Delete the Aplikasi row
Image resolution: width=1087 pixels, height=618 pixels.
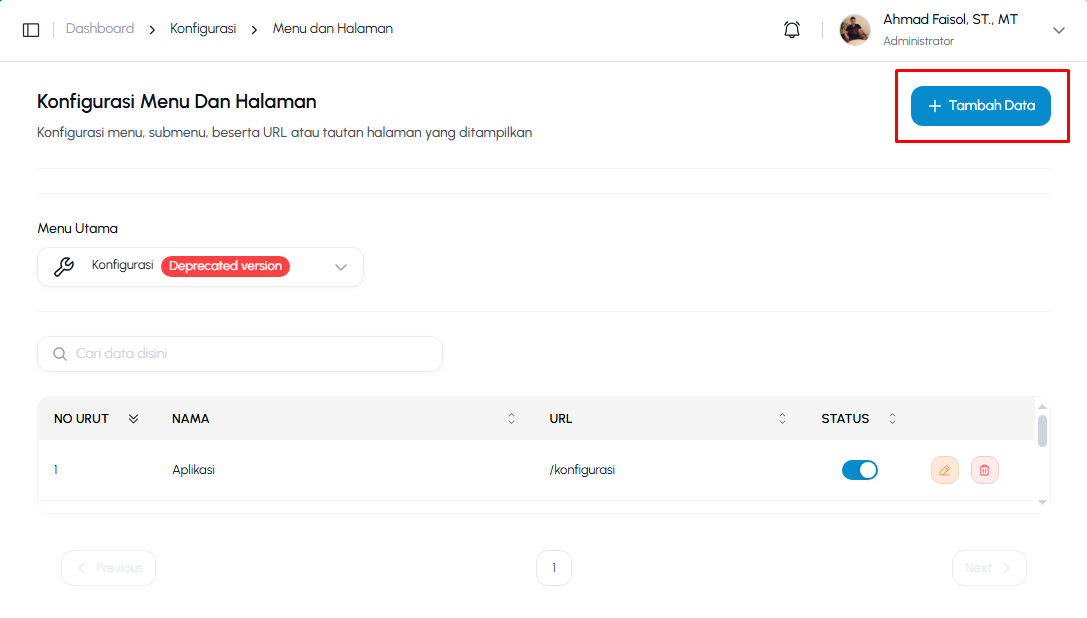click(x=984, y=470)
